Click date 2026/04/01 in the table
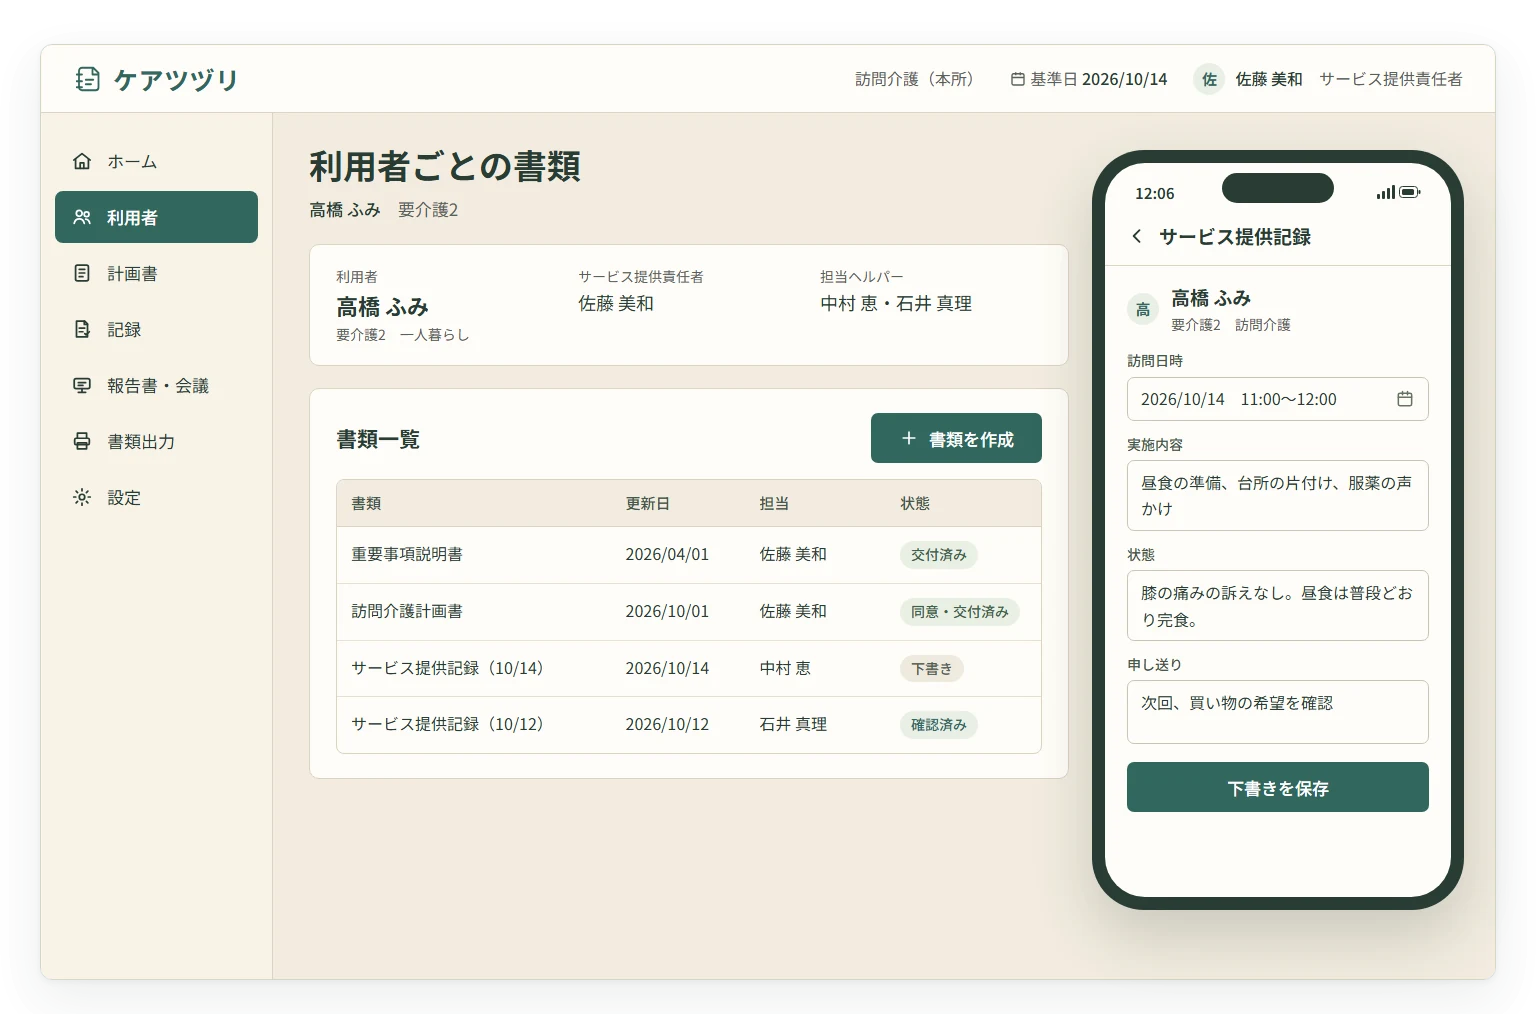 click(667, 555)
